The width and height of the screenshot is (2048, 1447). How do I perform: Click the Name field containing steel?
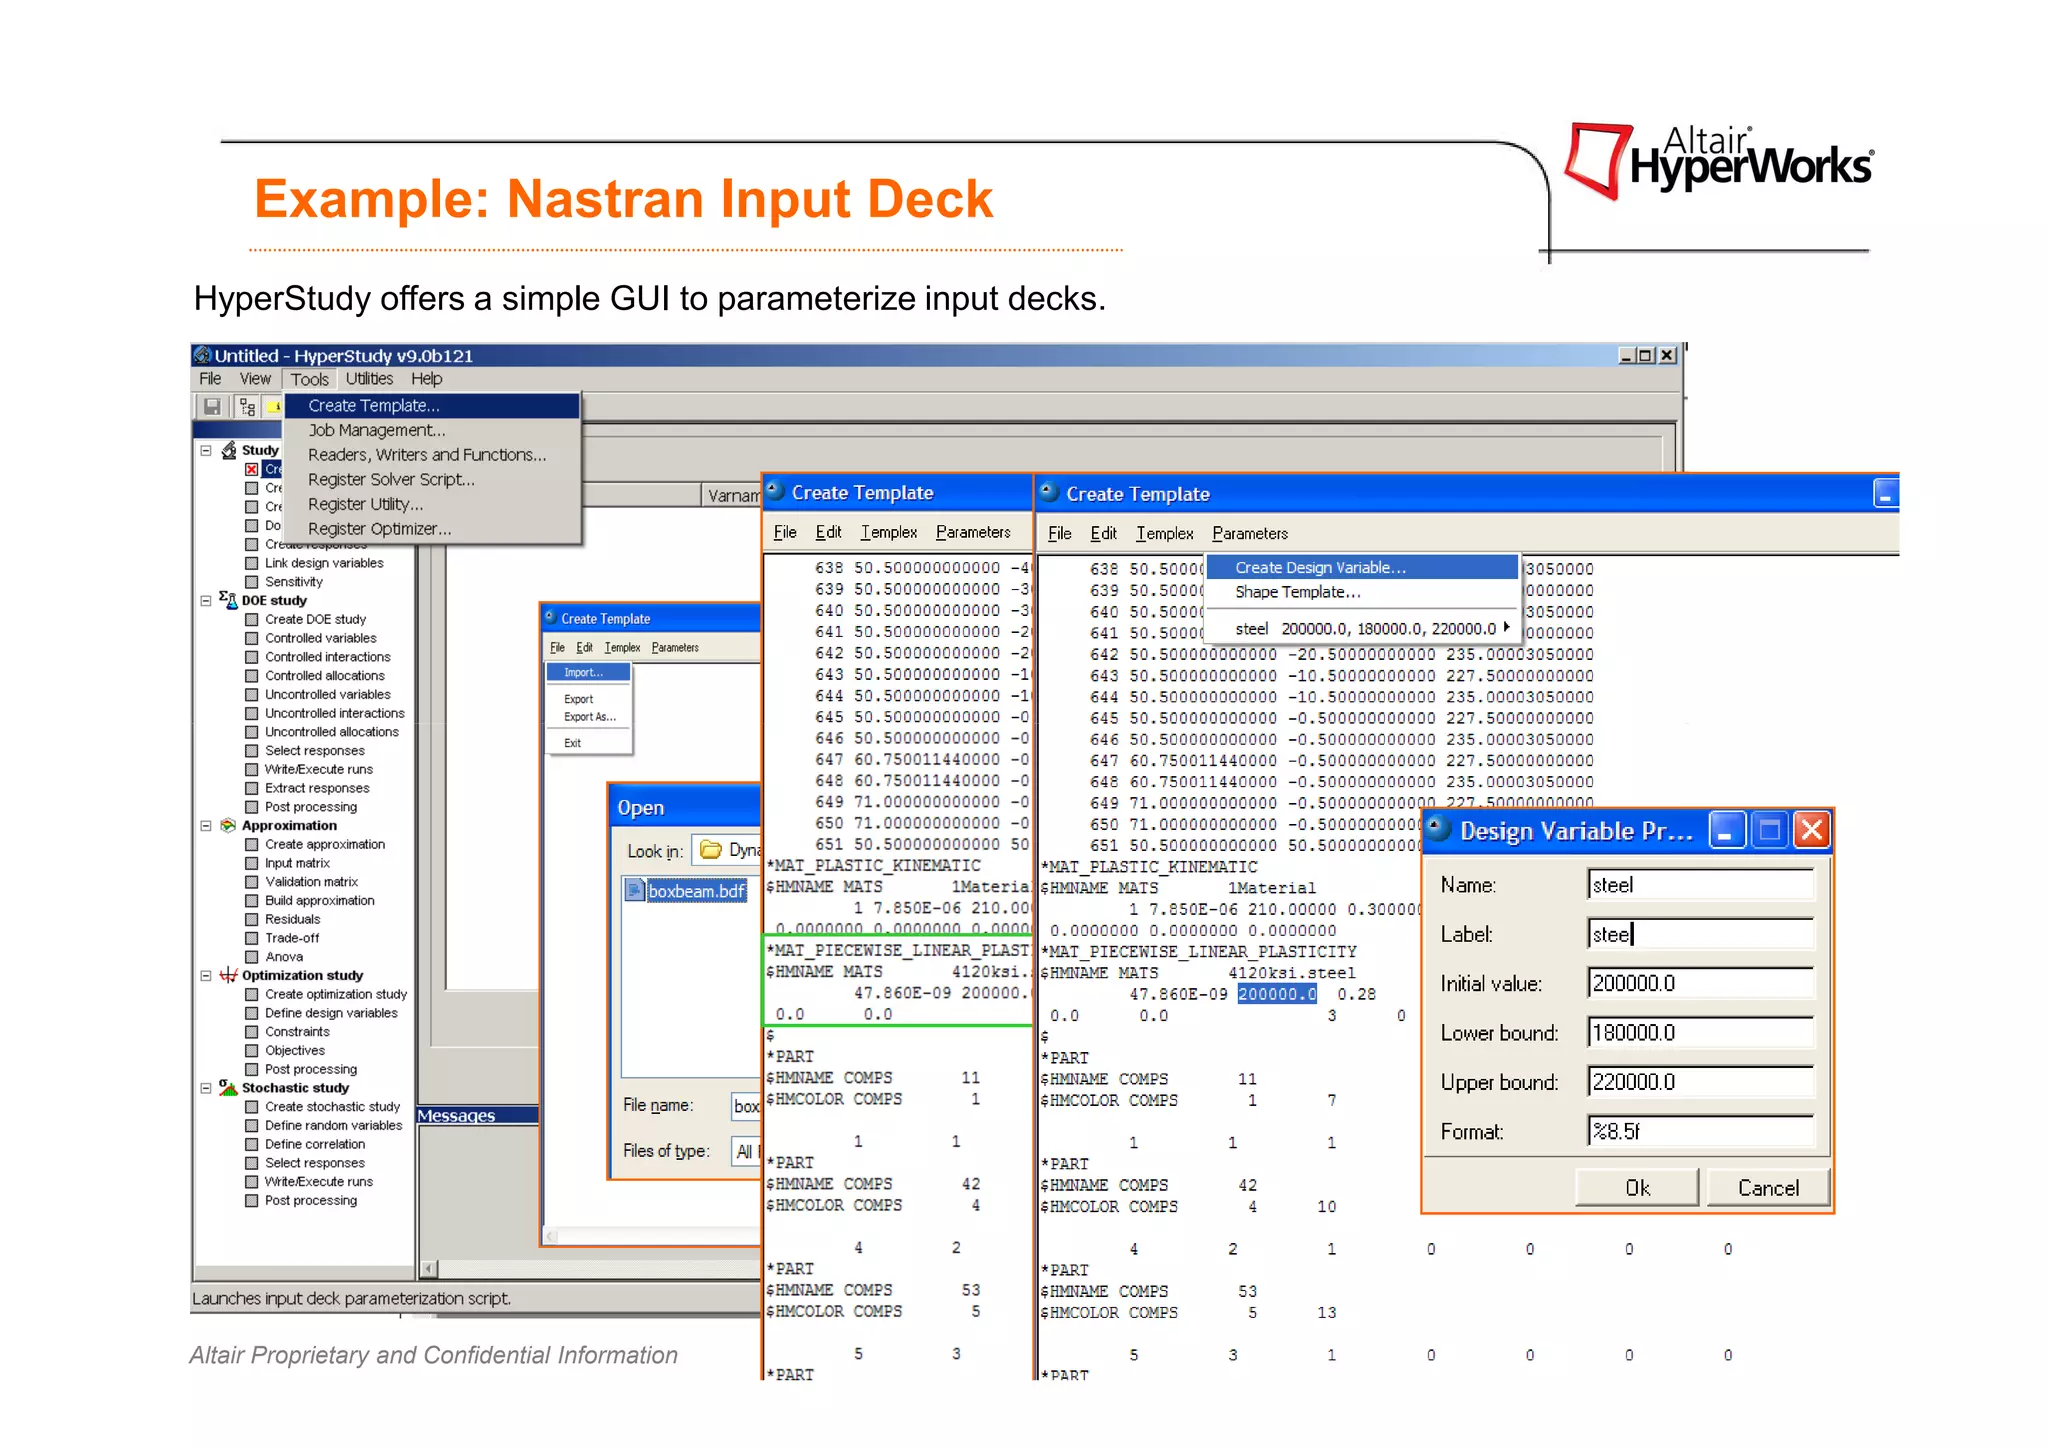tap(1700, 884)
